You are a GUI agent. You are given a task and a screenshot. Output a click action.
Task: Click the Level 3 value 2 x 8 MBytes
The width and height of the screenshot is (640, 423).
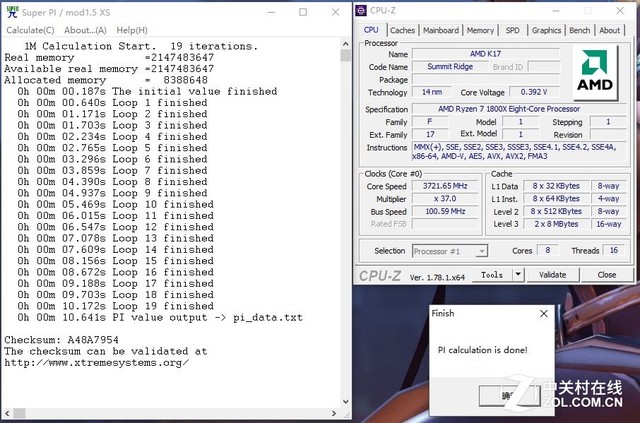click(x=556, y=224)
